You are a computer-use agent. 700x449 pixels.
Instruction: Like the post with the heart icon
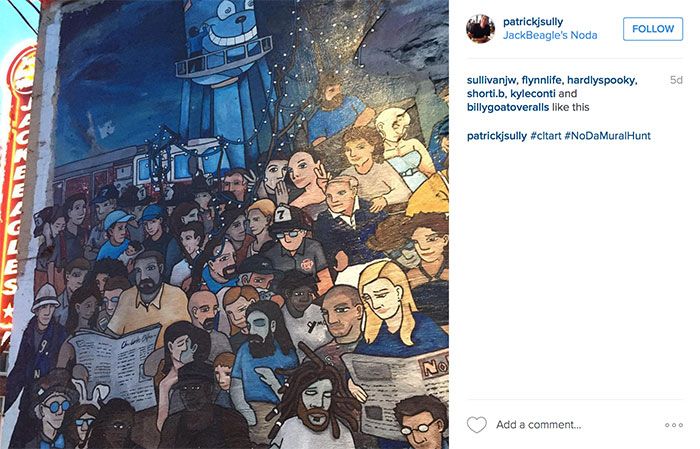[x=476, y=424]
